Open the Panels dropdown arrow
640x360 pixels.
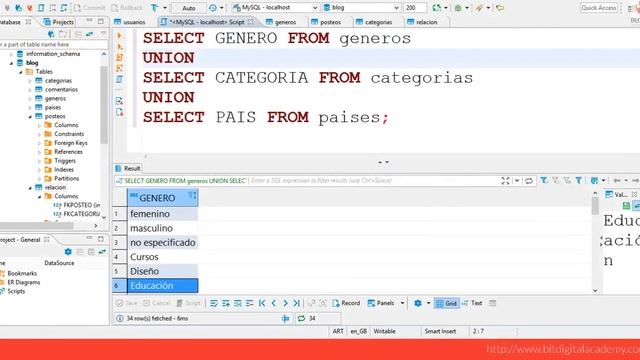coord(402,303)
